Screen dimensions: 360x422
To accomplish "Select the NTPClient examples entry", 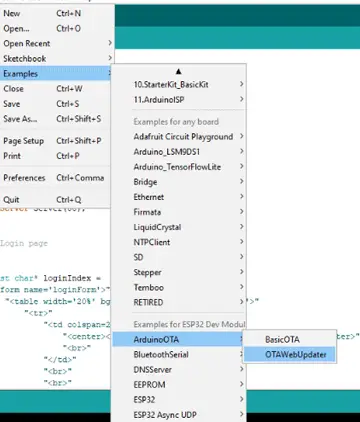I will coord(179,242).
